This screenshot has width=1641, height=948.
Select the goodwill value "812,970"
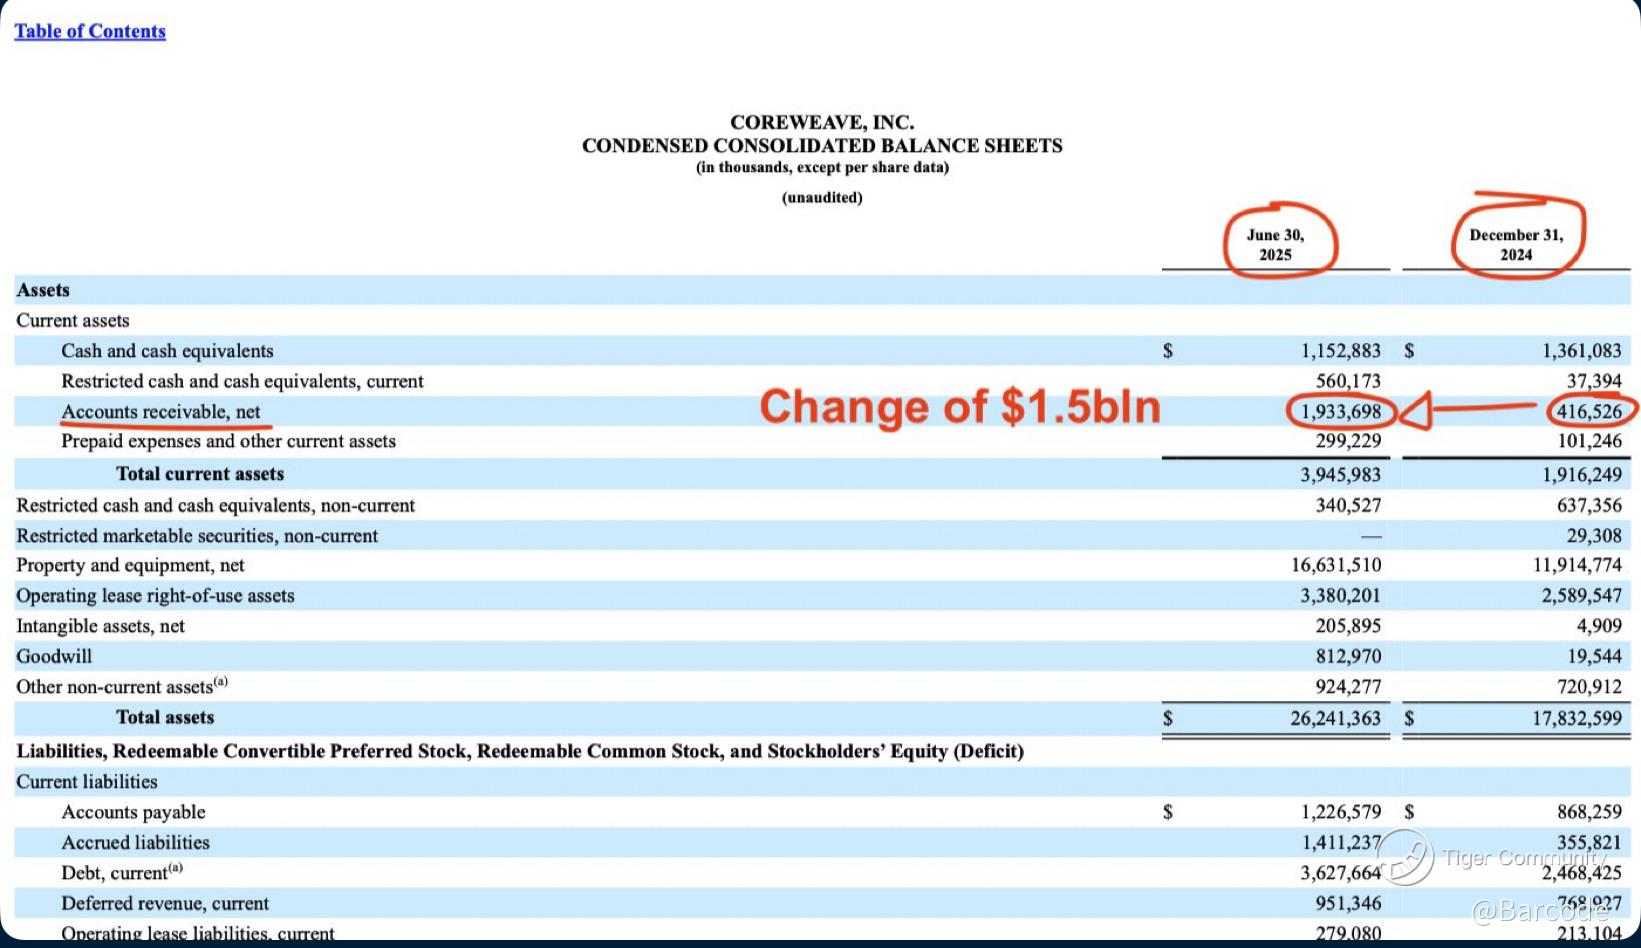(1348, 657)
